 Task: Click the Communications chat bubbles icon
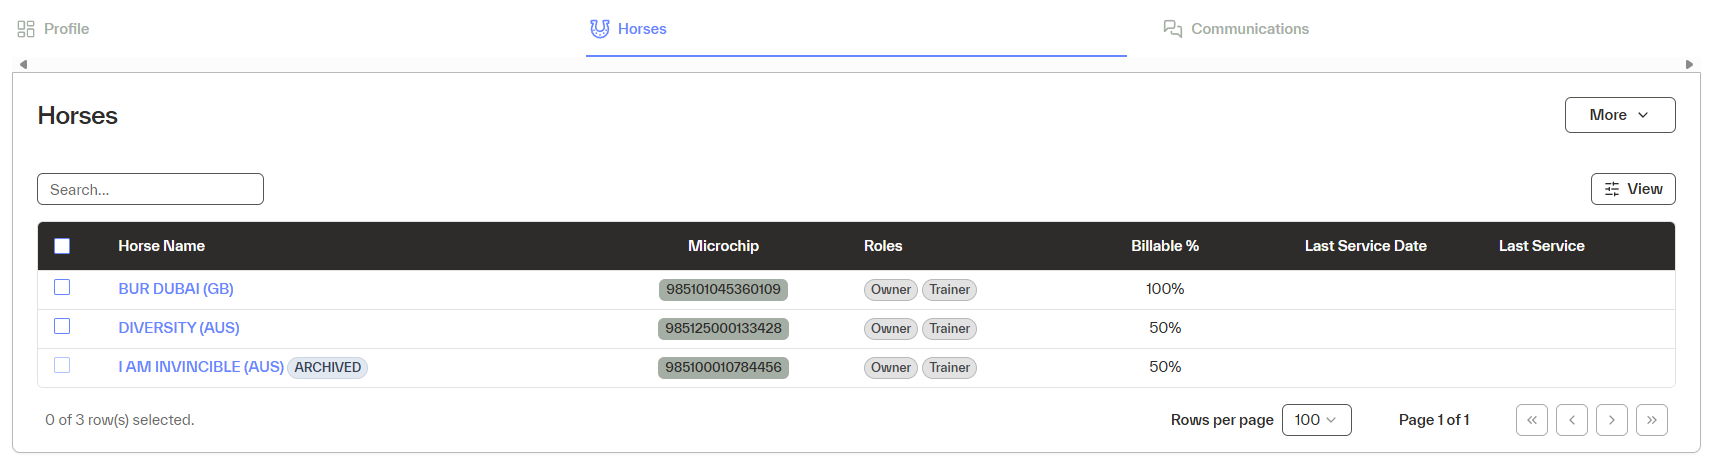coord(1173,29)
